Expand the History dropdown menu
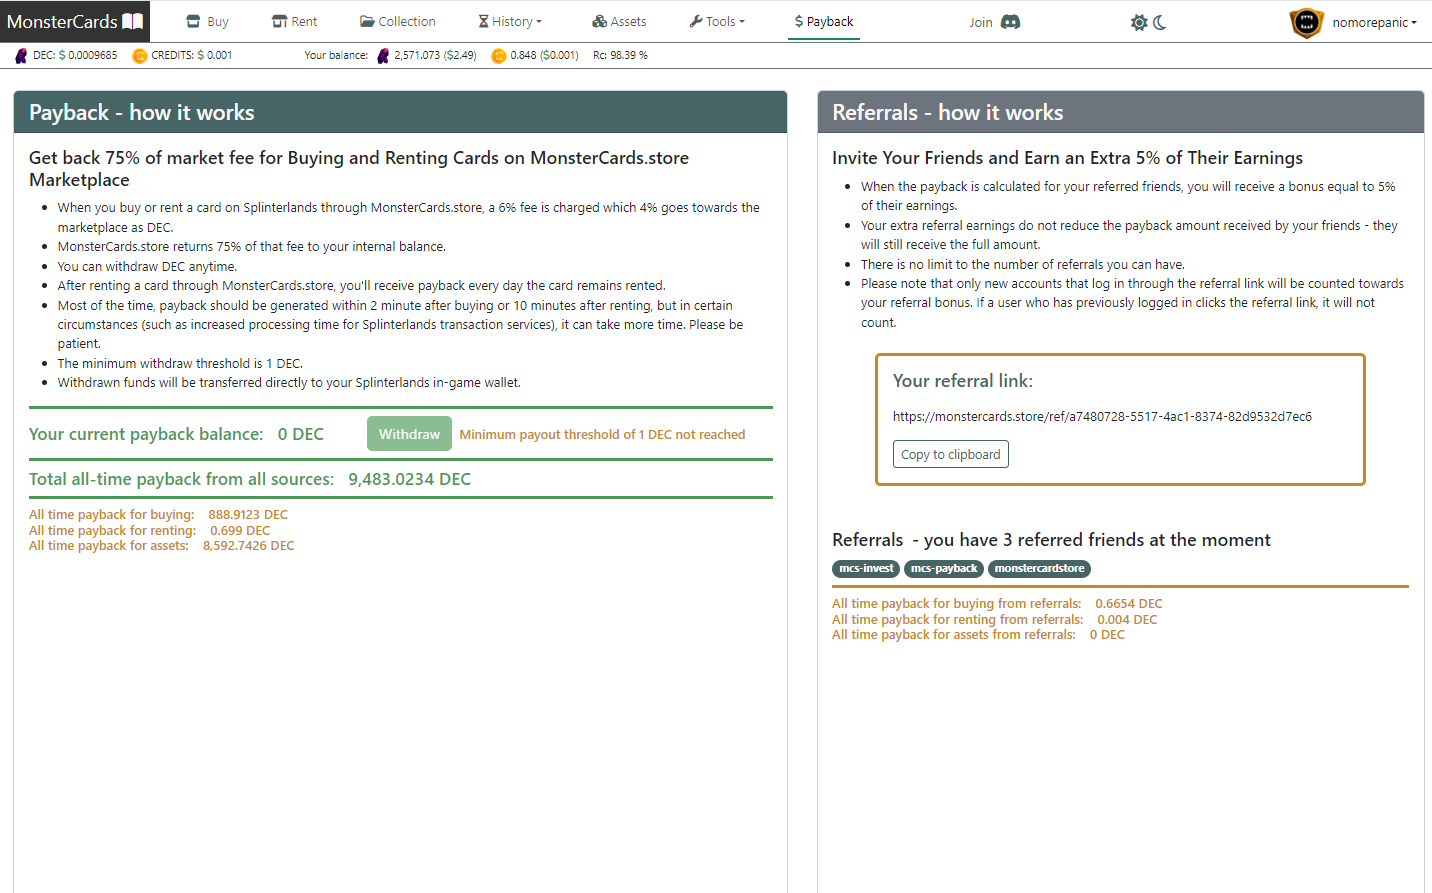Image resolution: width=1432 pixels, height=893 pixels. coord(510,21)
